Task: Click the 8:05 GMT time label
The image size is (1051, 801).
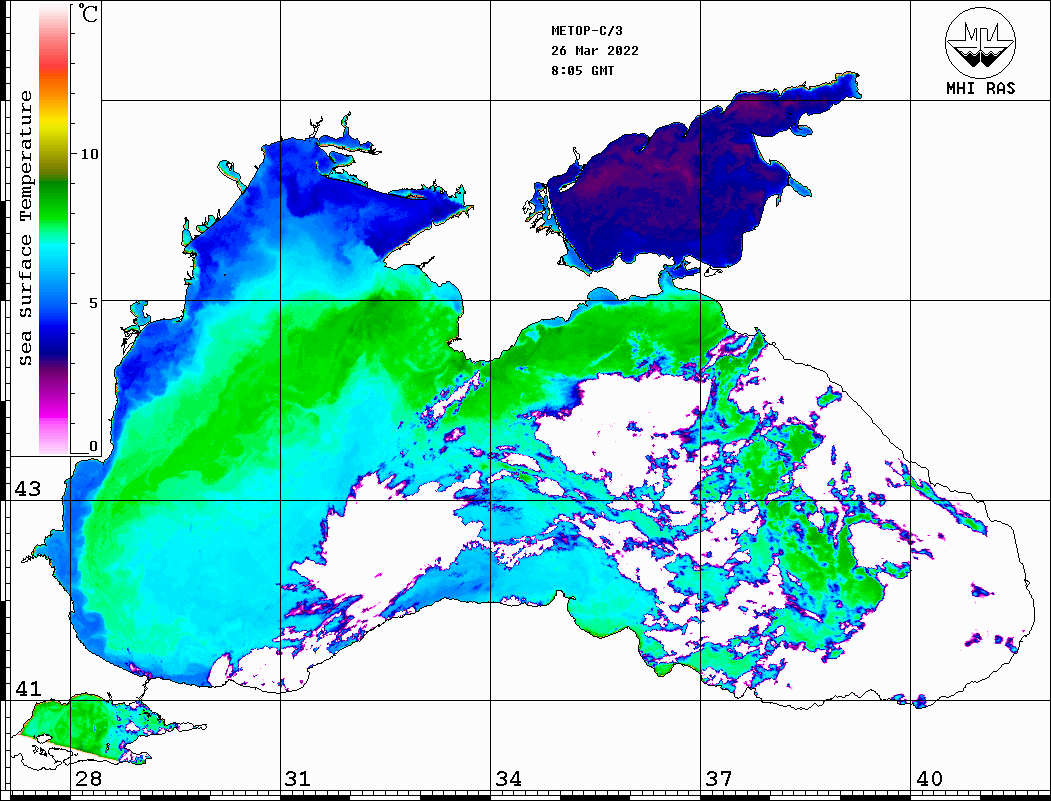Action: point(583,71)
